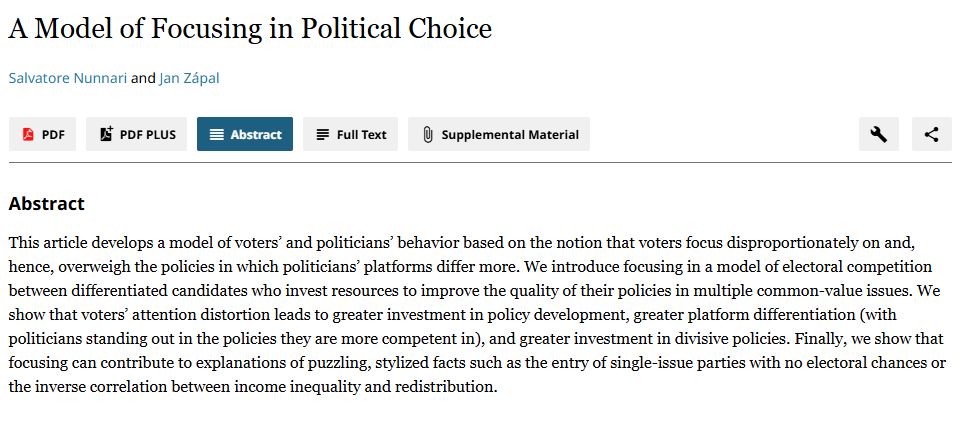Image resolution: width=968 pixels, height=442 pixels.
Task: Click the article title heading
Action: tap(250, 29)
